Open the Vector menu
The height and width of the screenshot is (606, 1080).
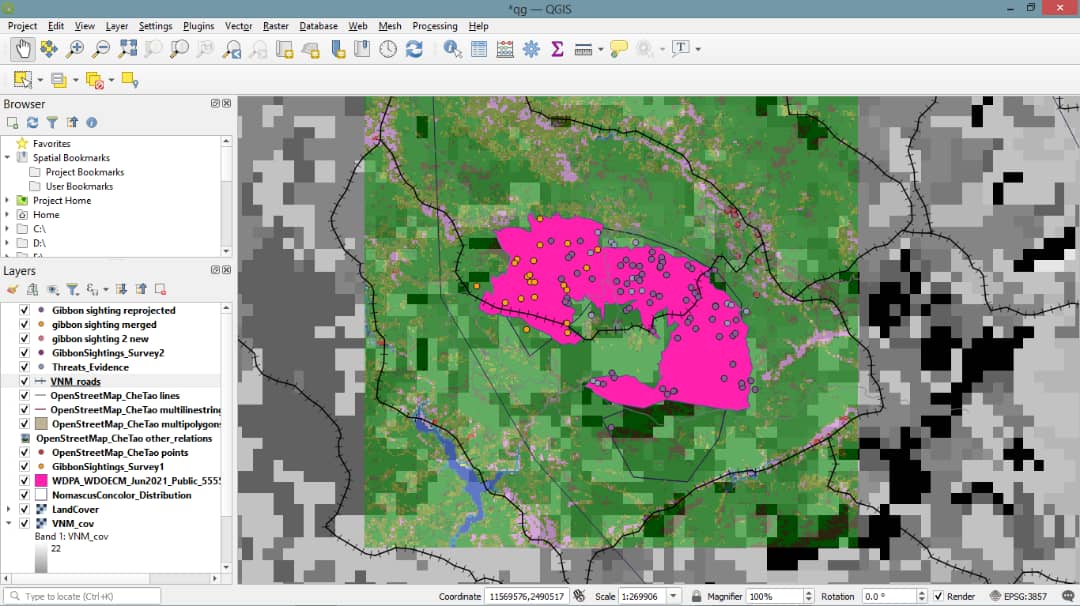point(238,25)
